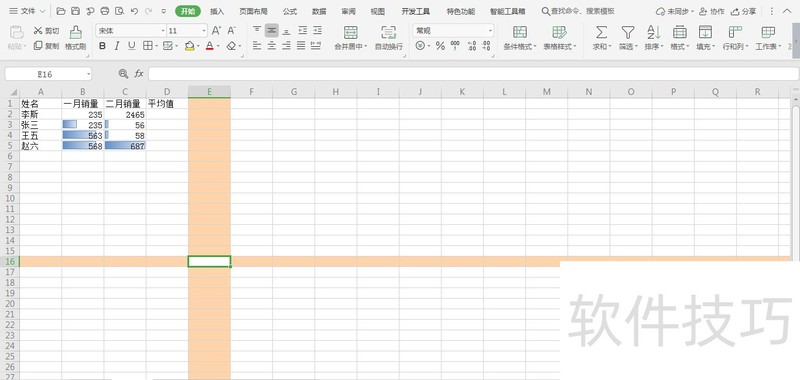Image resolution: width=800 pixels, height=380 pixels.
Task: Click the undo arrow
Action: click(134, 11)
